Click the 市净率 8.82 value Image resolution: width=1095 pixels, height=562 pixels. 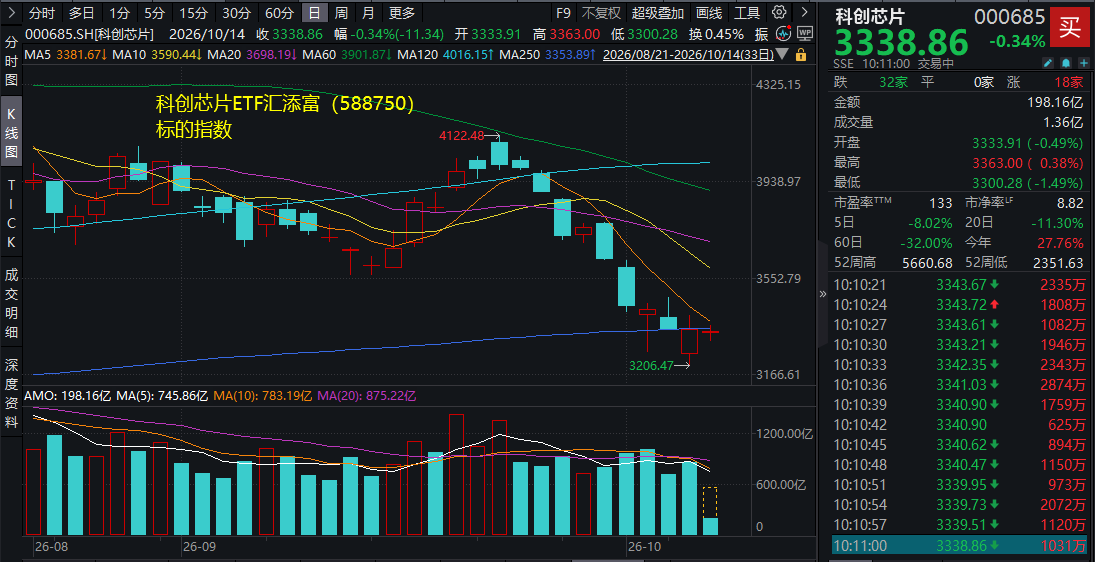pos(1071,203)
